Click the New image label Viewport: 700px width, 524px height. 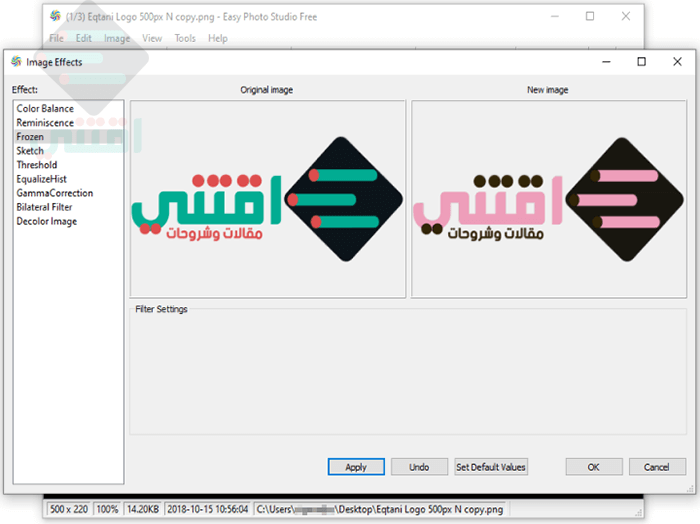(x=548, y=90)
